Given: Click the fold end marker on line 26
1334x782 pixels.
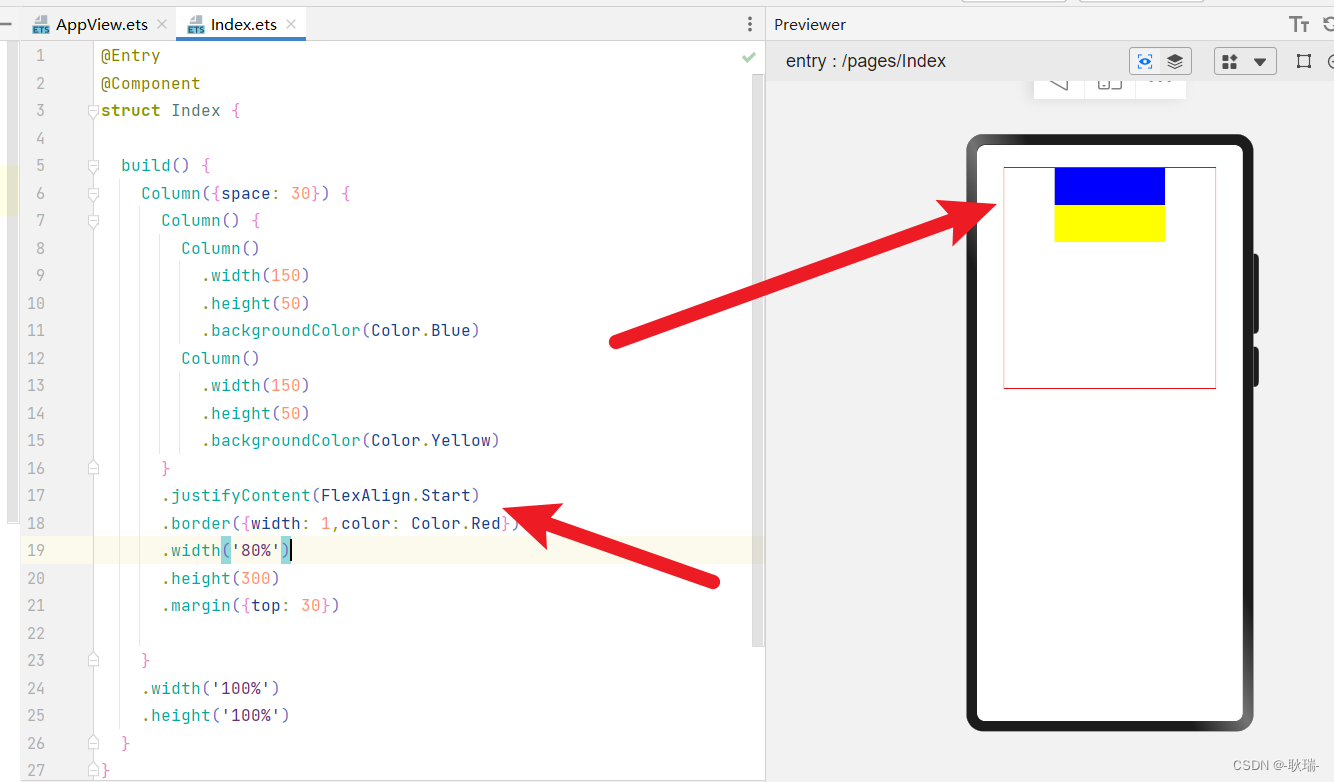Looking at the screenshot, I should (93, 742).
